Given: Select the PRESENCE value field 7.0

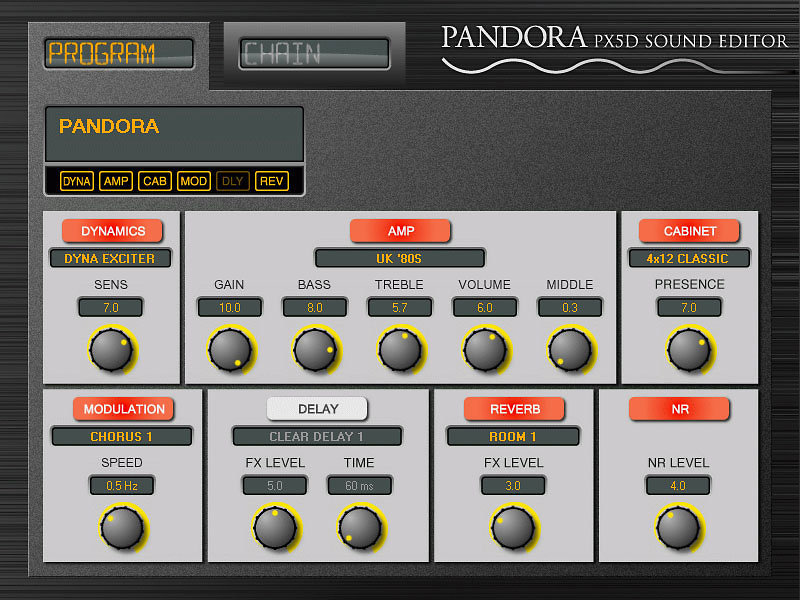Looking at the screenshot, I should coord(689,308).
